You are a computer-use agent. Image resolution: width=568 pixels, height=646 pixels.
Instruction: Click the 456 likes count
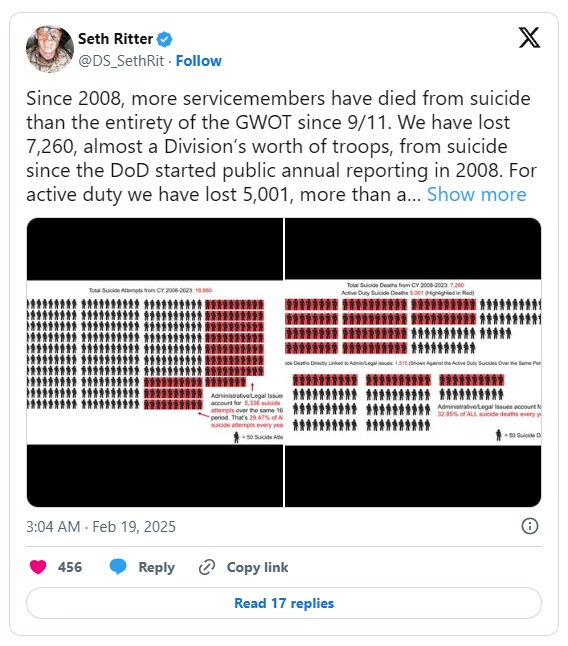[x=70, y=567]
